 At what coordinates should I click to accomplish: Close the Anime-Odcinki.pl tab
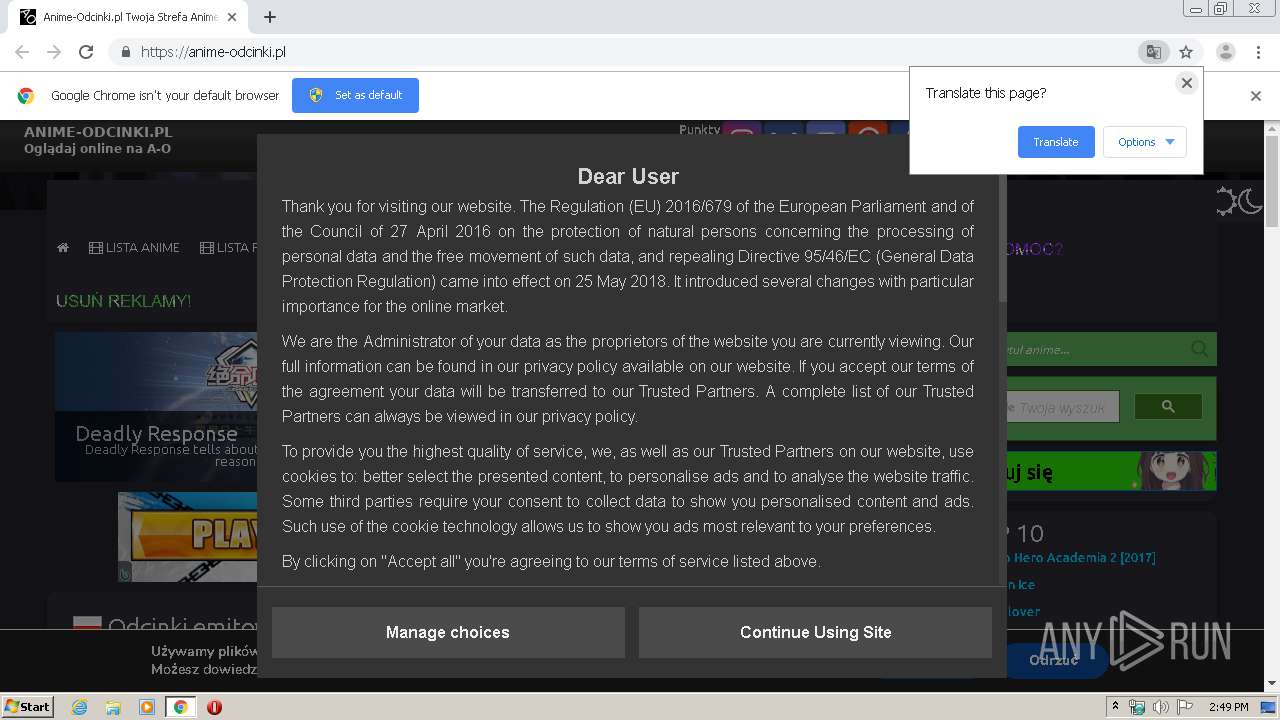[233, 17]
